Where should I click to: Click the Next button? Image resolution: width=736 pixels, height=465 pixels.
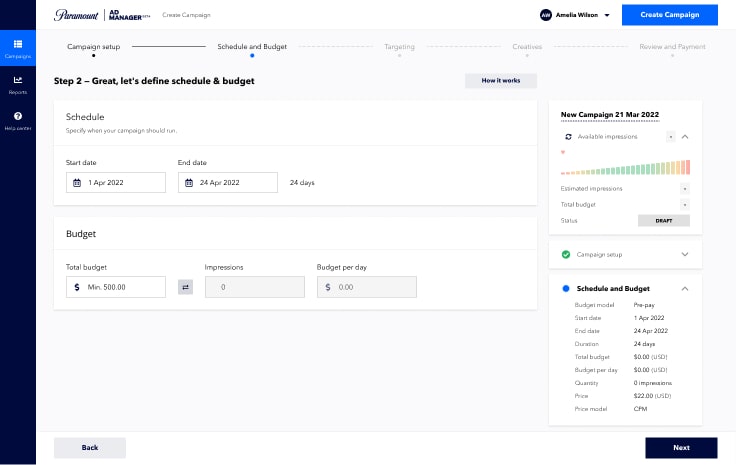pyautogui.click(x=681, y=448)
